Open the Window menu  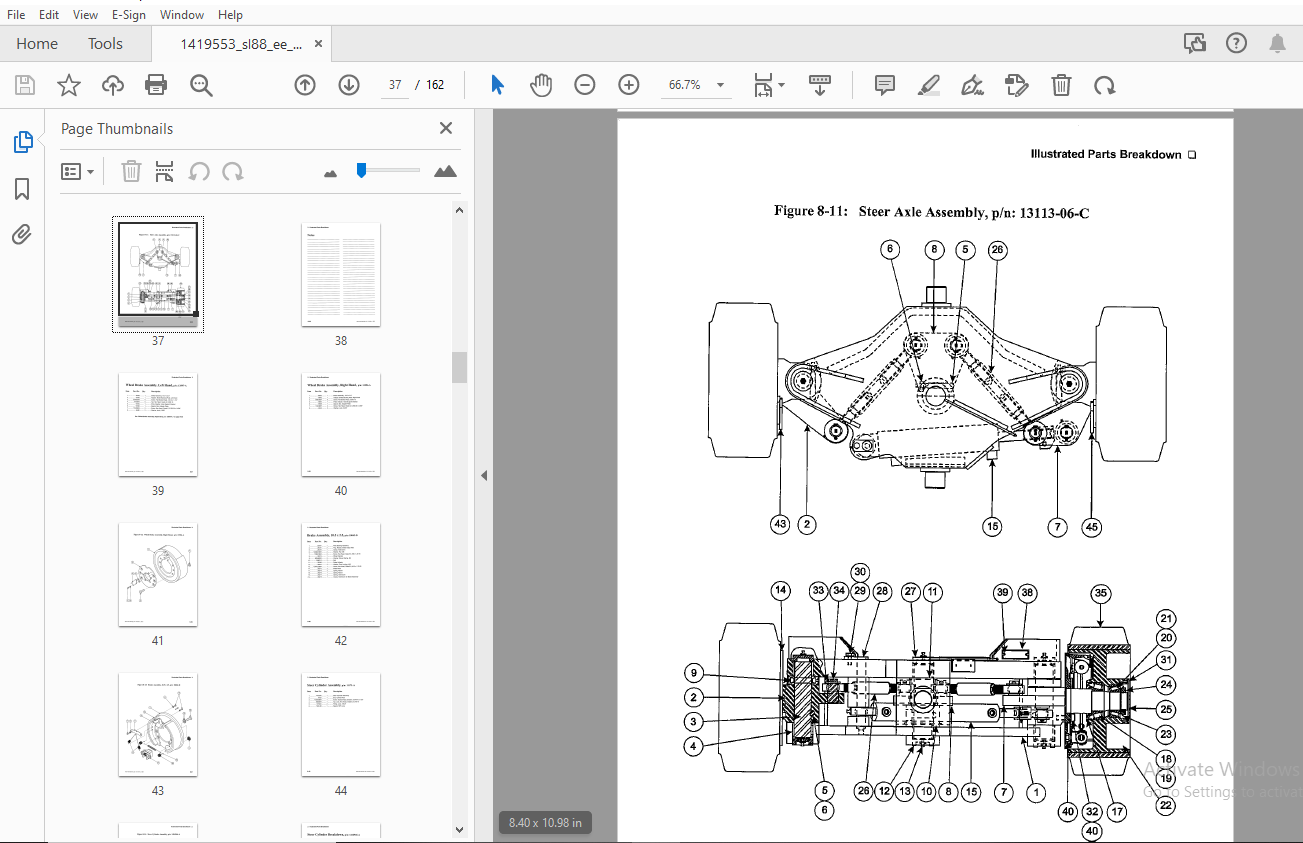pyautogui.click(x=182, y=14)
